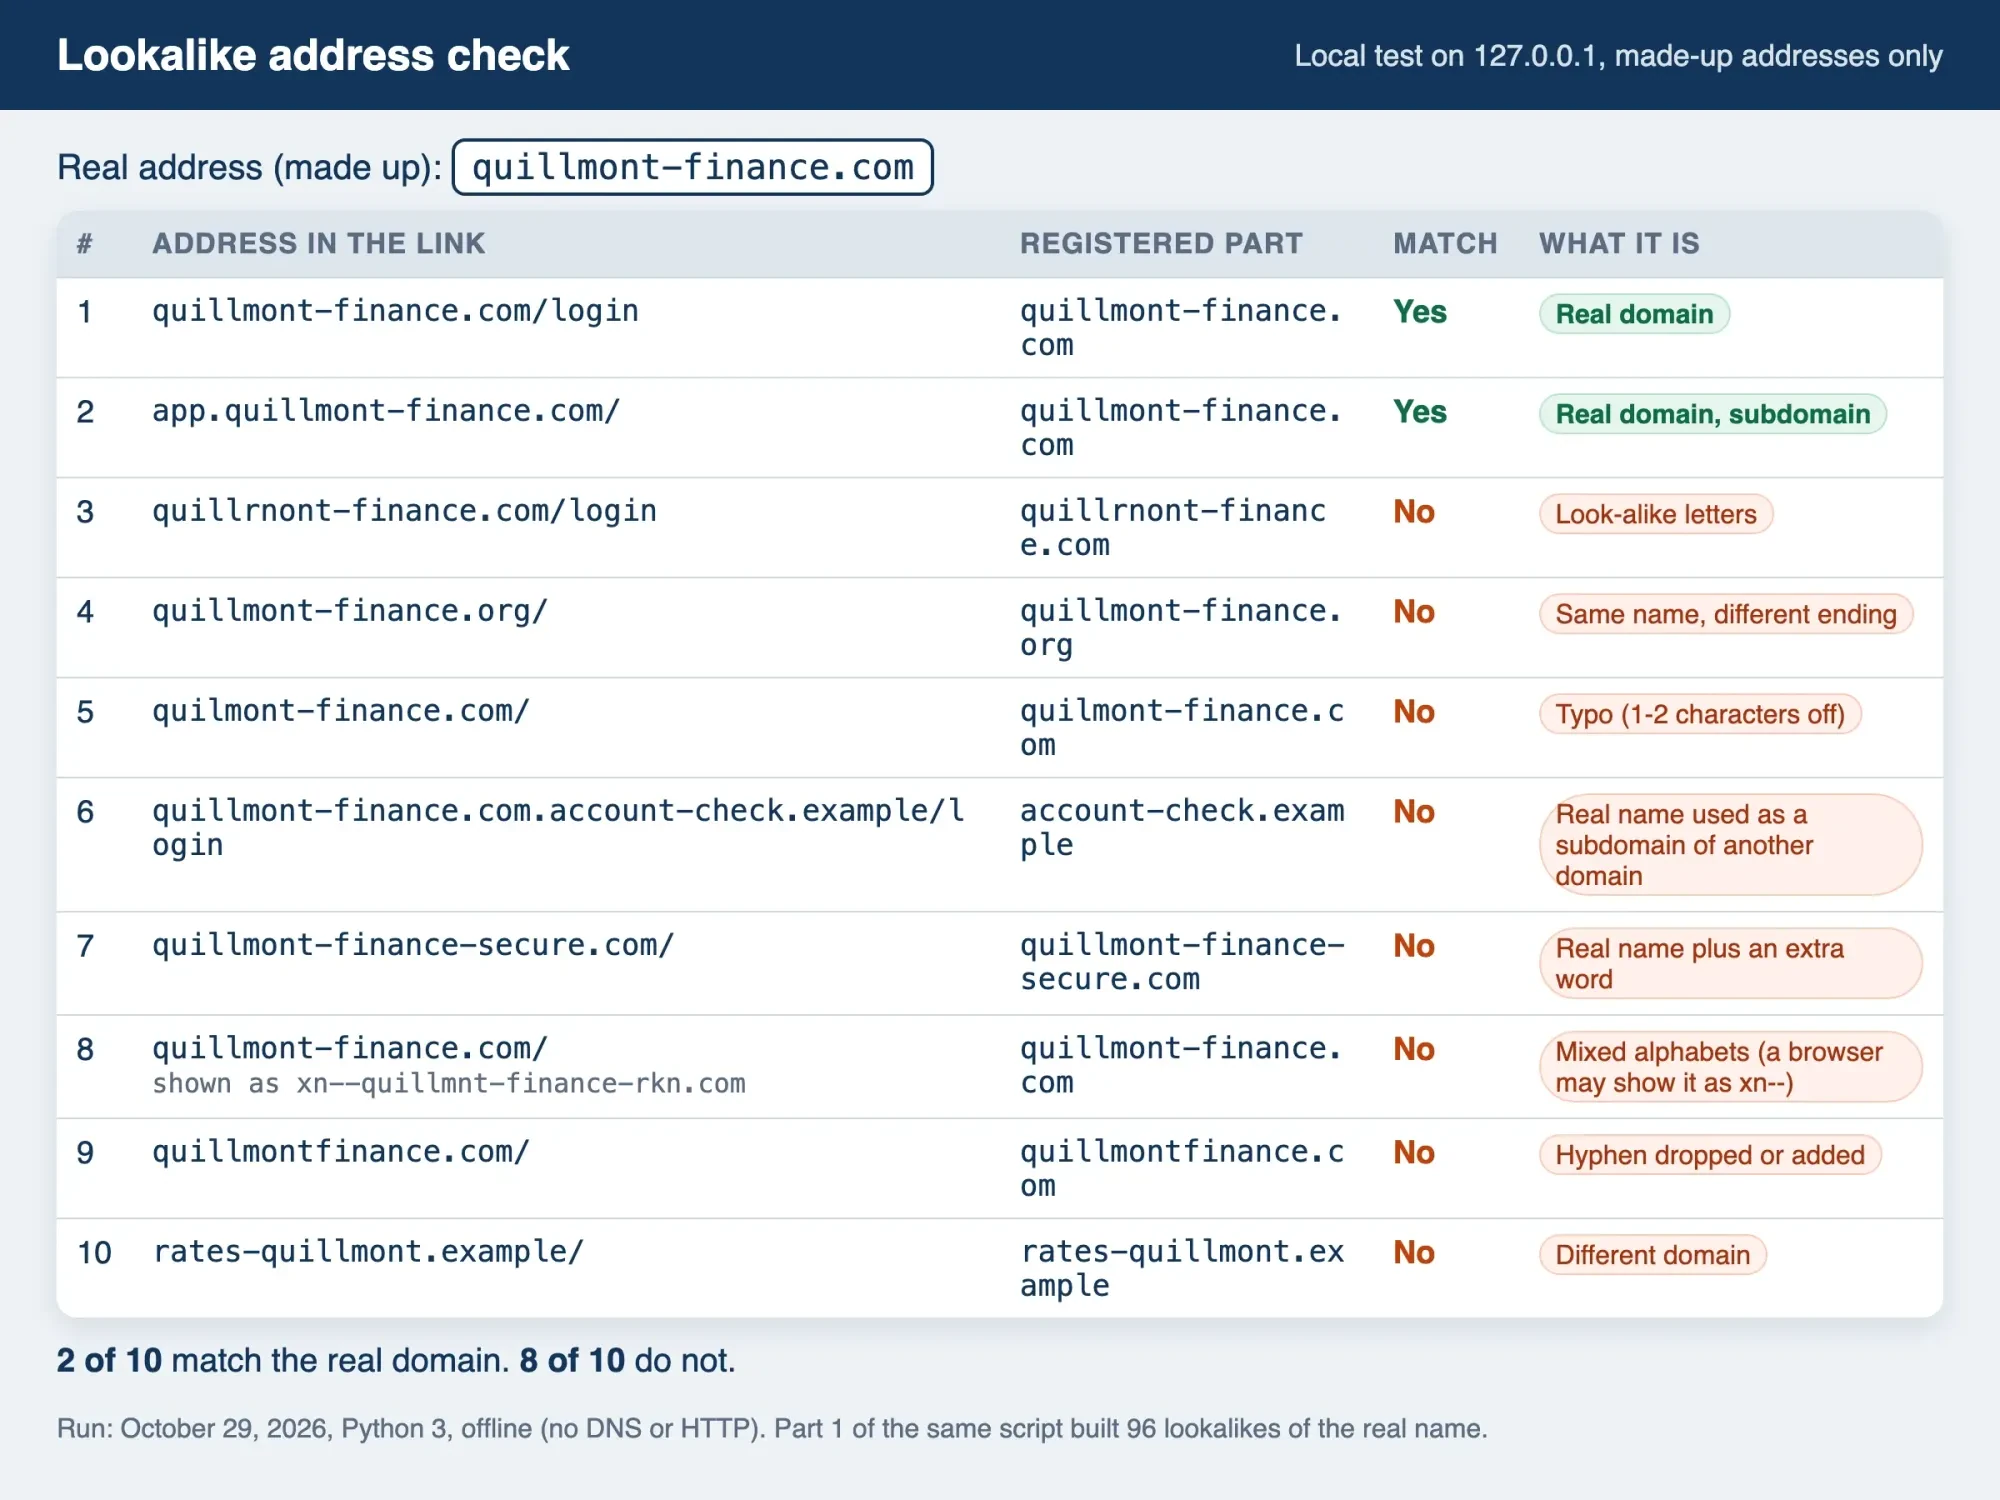Select address quillmont-finance.com.account-check.example/login

click(x=558, y=827)
